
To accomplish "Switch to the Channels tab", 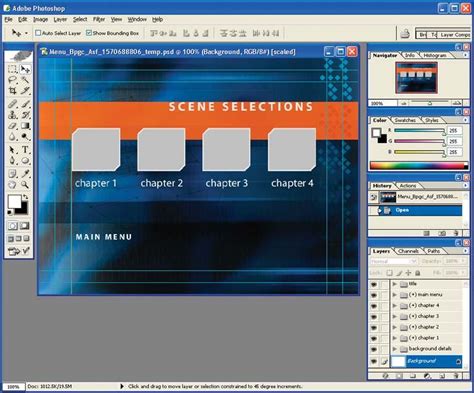I will (x=408, y=251).
